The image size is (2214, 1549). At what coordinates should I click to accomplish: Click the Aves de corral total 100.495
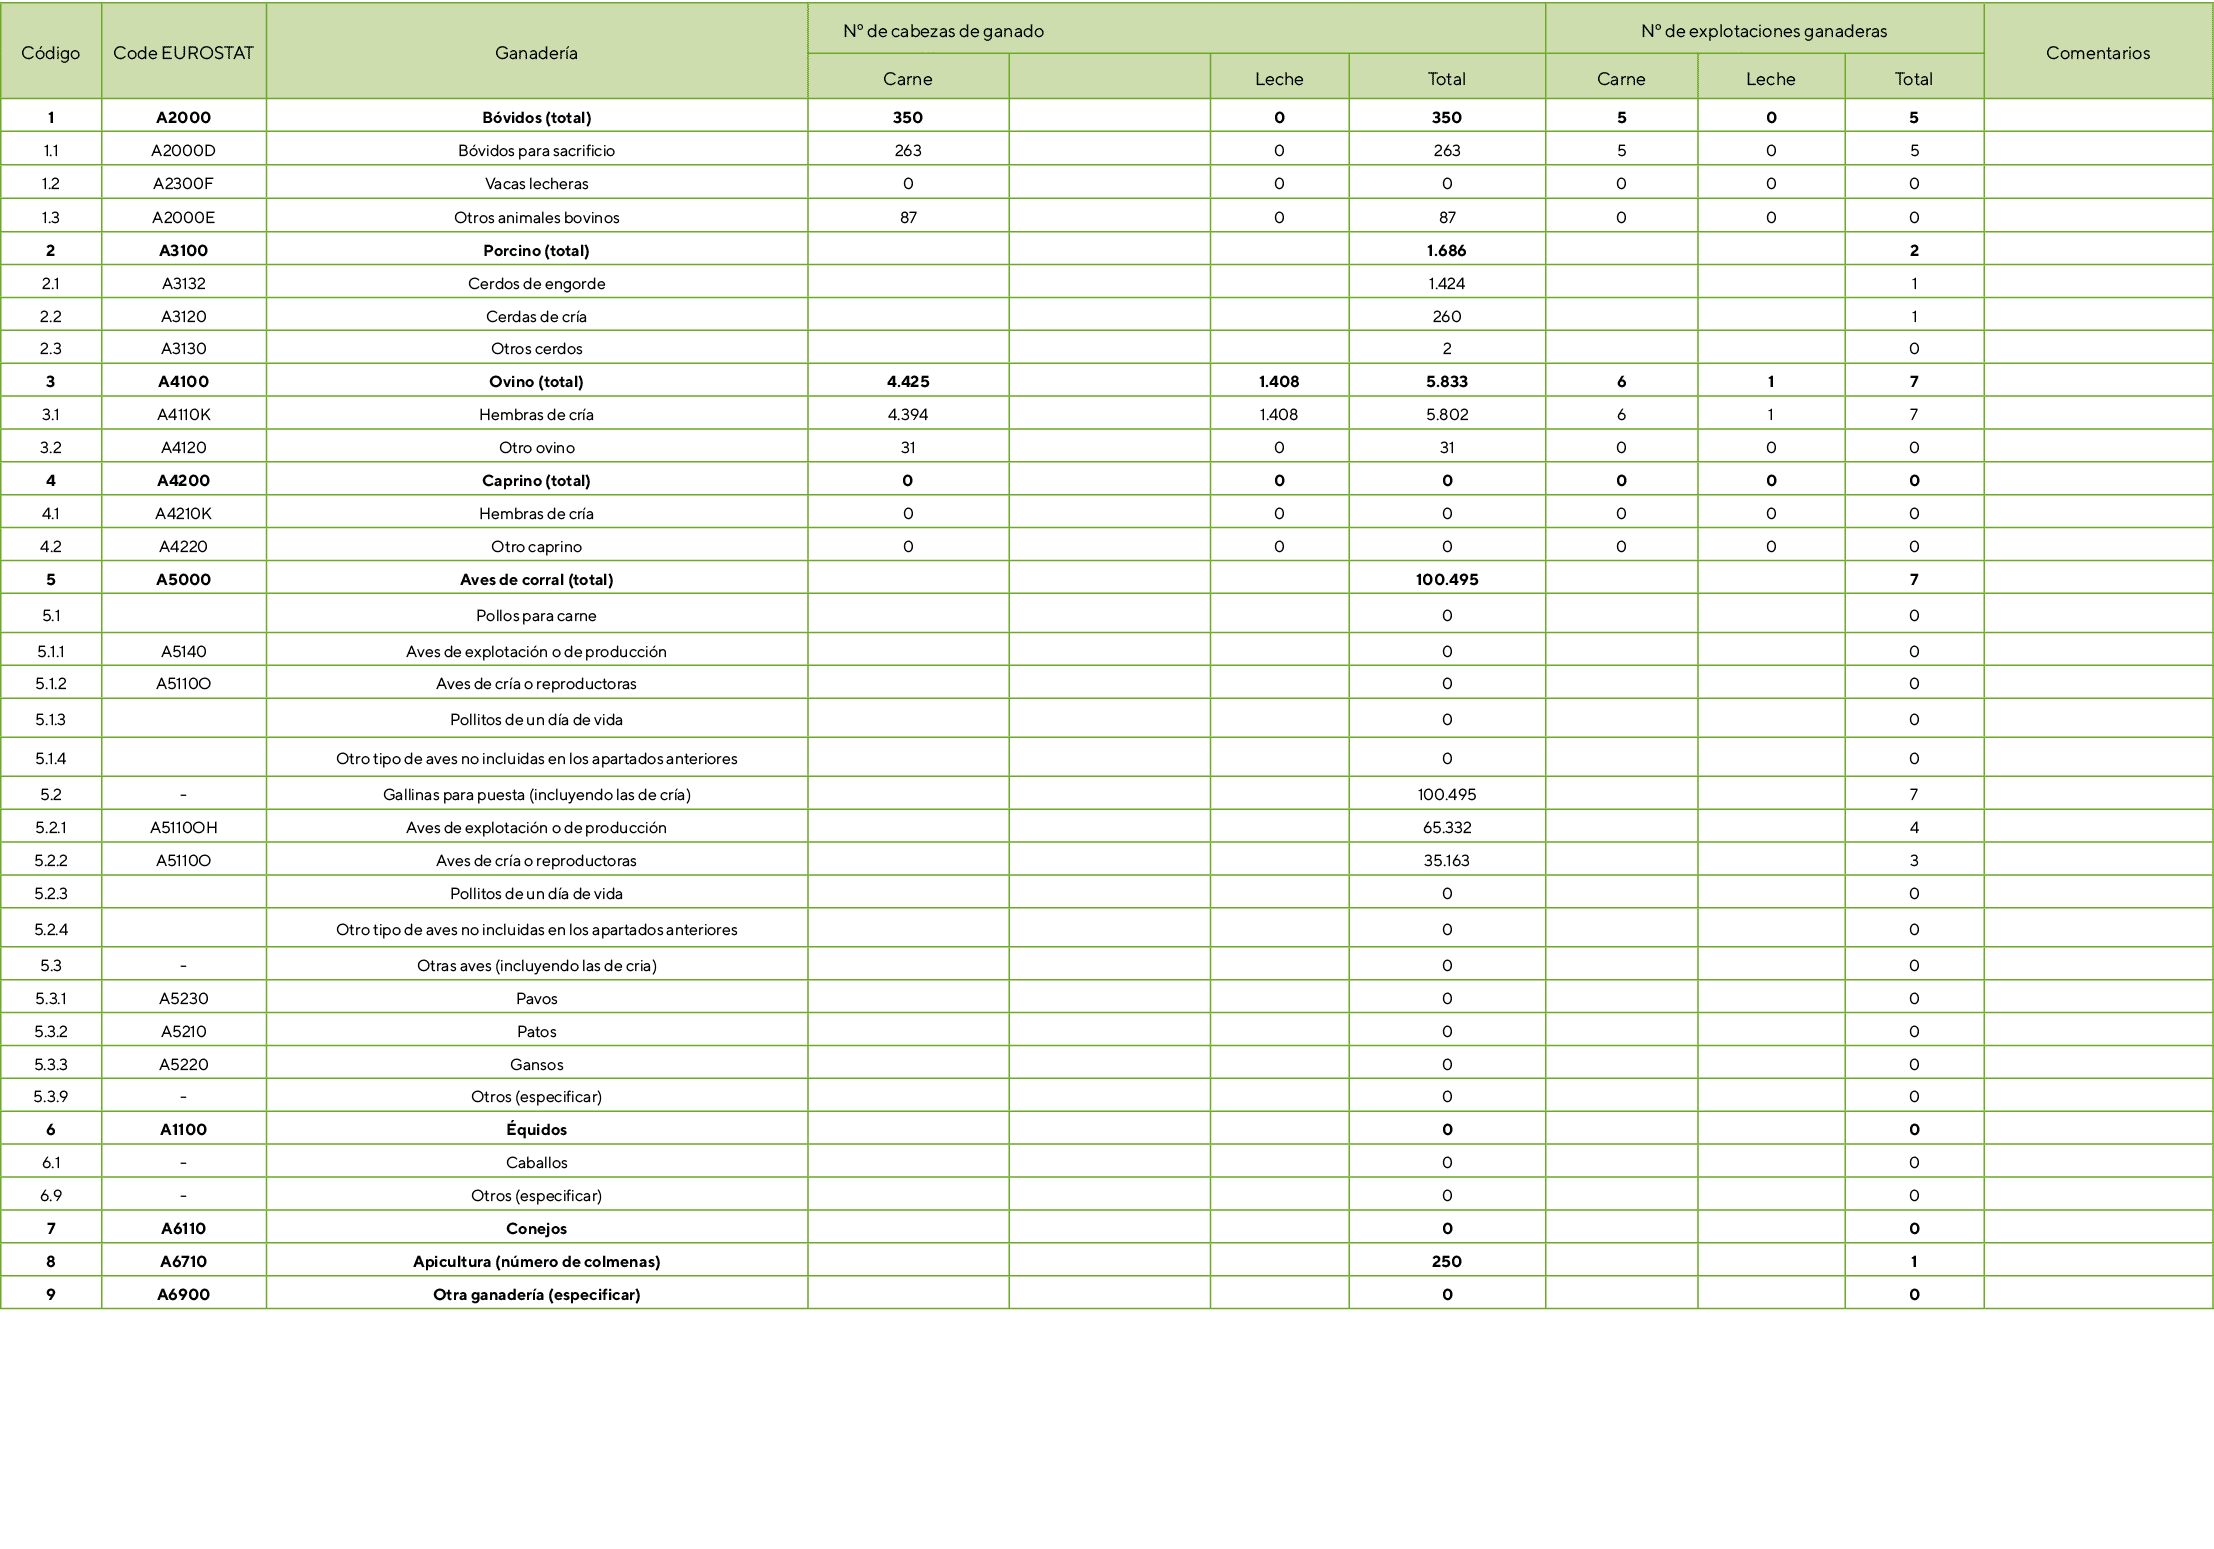point(1446,579)
